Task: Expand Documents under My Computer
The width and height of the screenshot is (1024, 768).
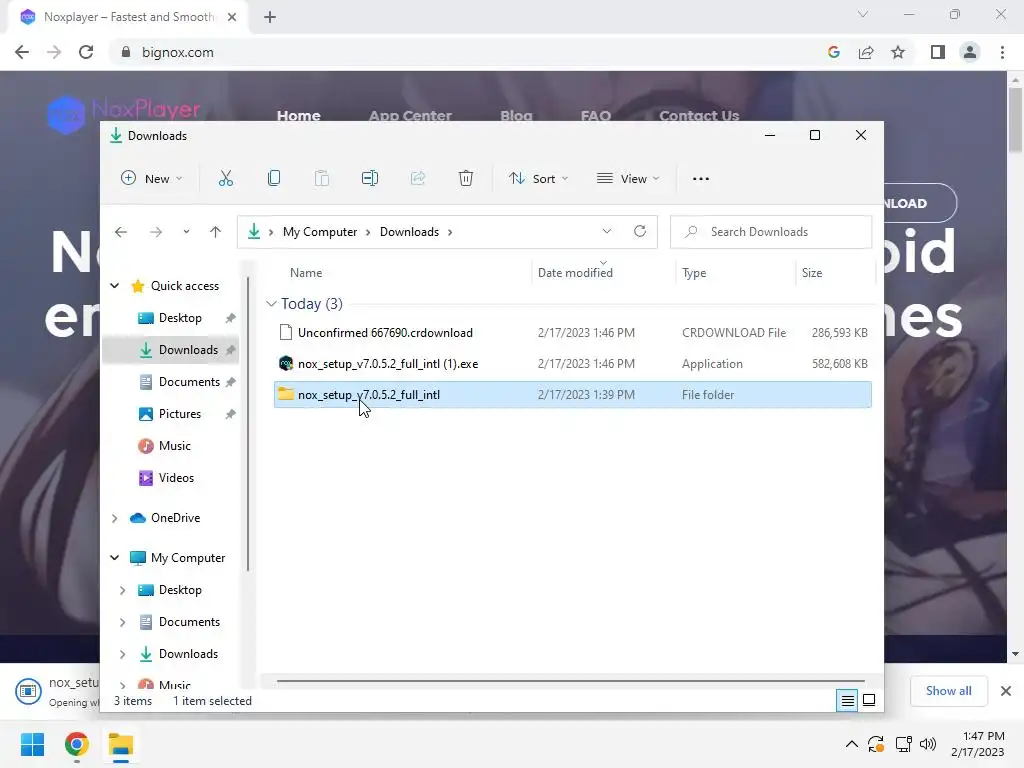Action: (x=122, y=622)
